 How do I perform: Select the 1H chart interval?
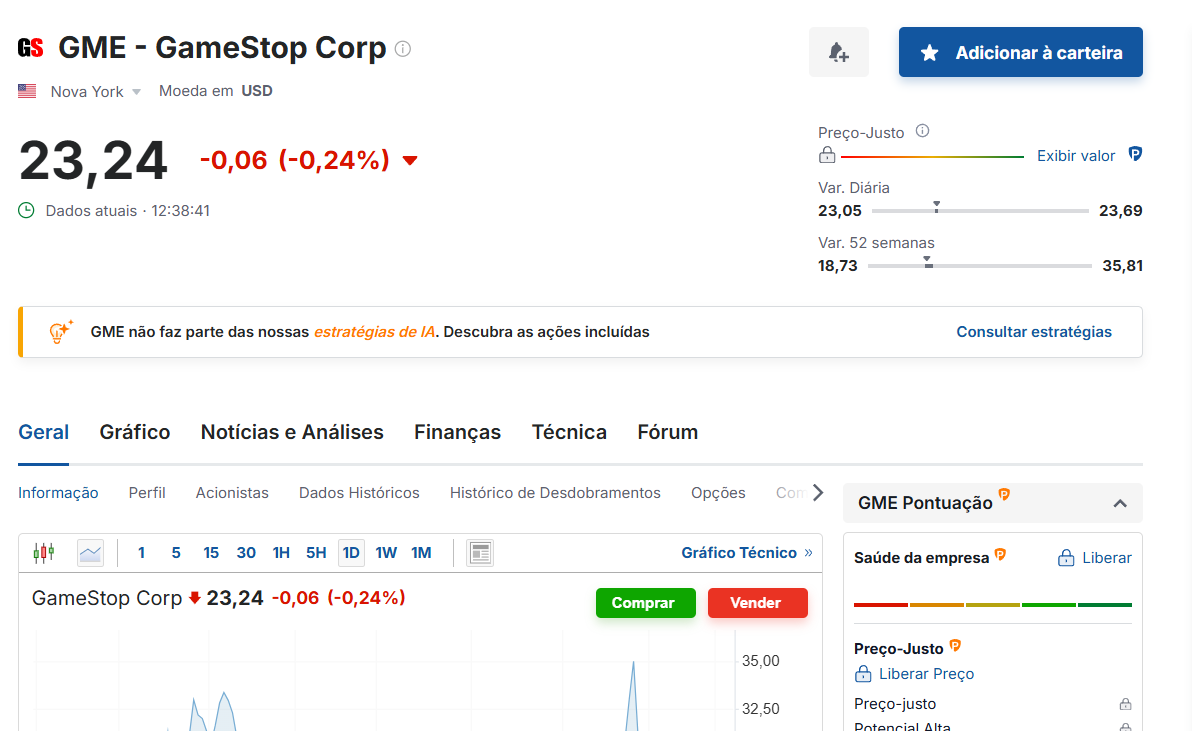pos(281,553)
